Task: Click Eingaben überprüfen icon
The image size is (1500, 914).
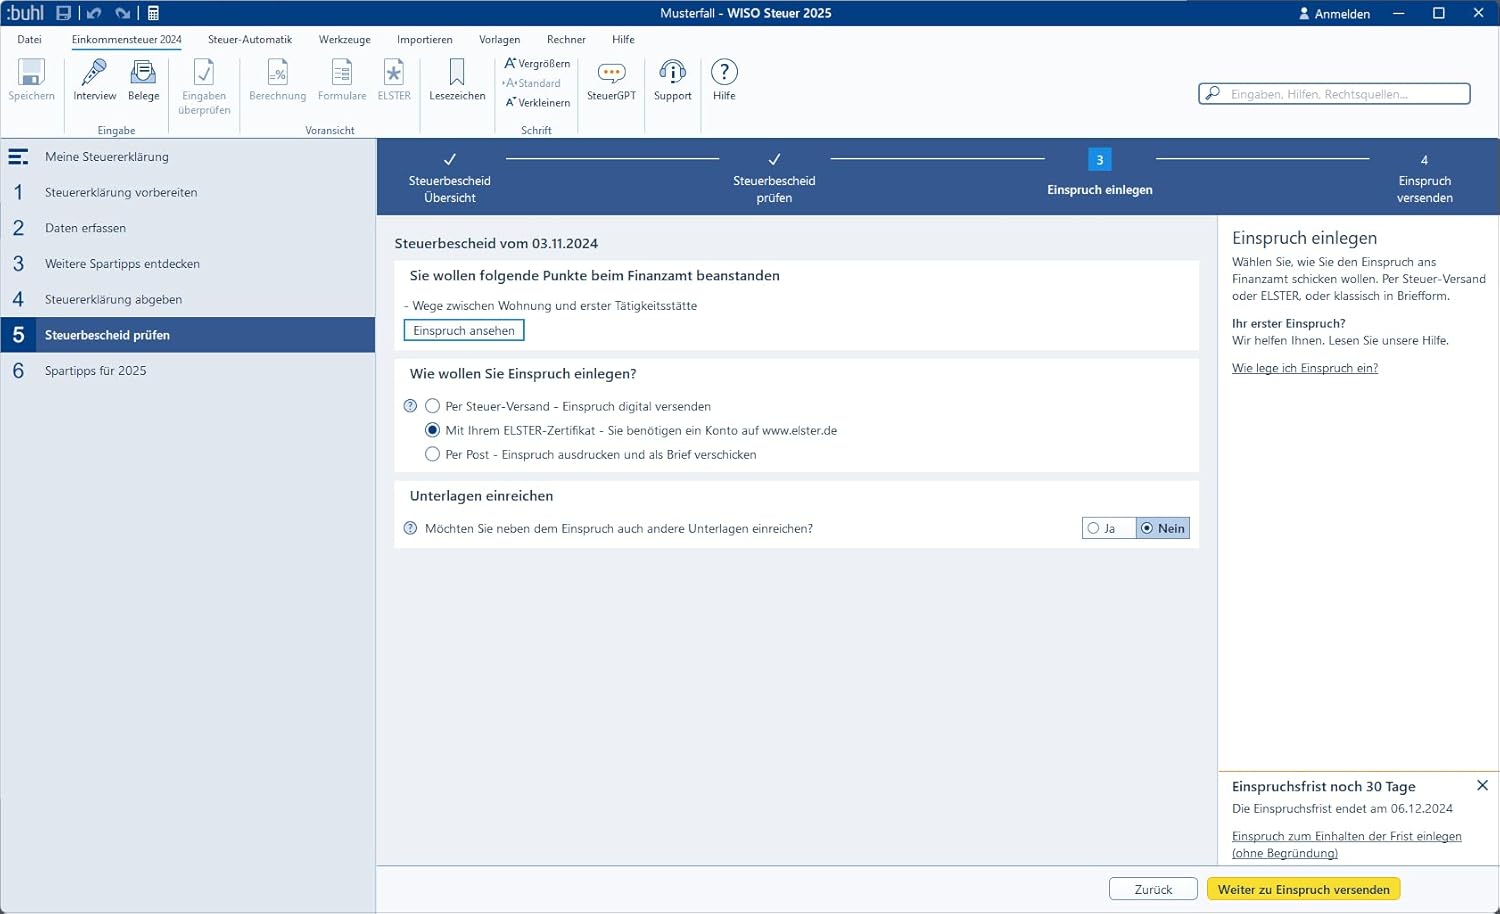Action: pos(204,87)
